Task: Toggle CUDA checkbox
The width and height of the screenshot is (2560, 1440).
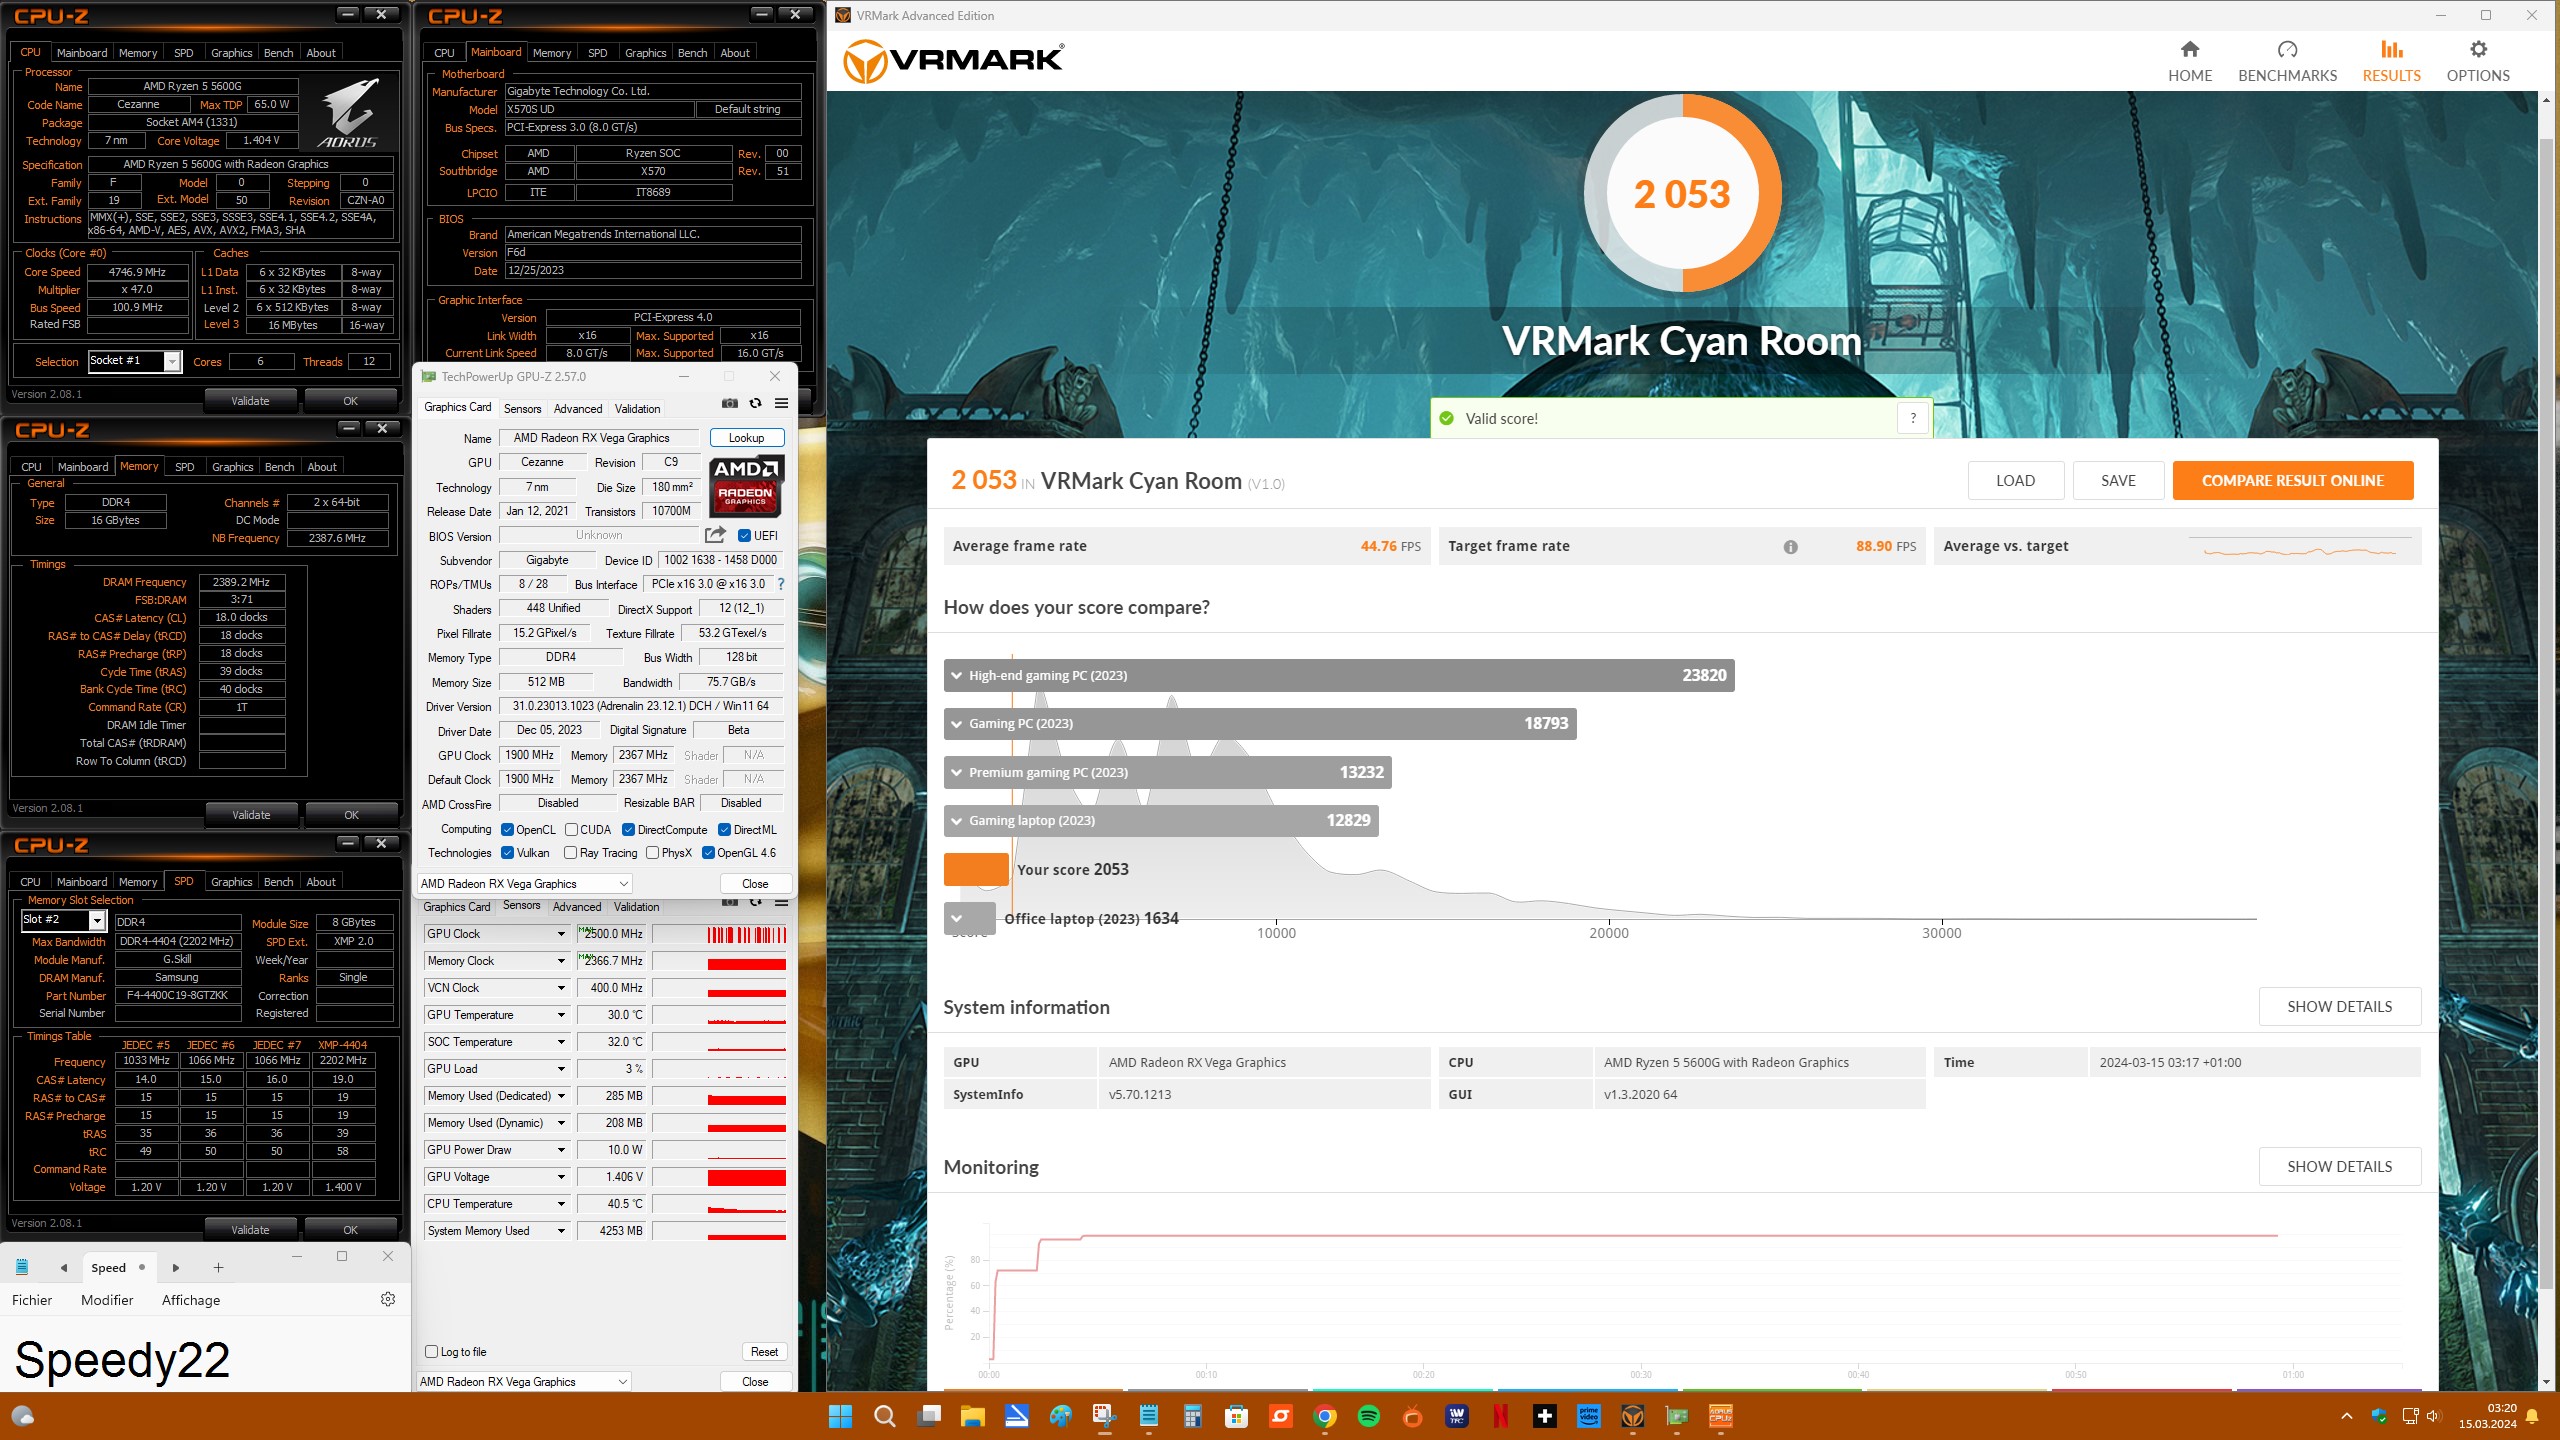Action: coord(571,829)
